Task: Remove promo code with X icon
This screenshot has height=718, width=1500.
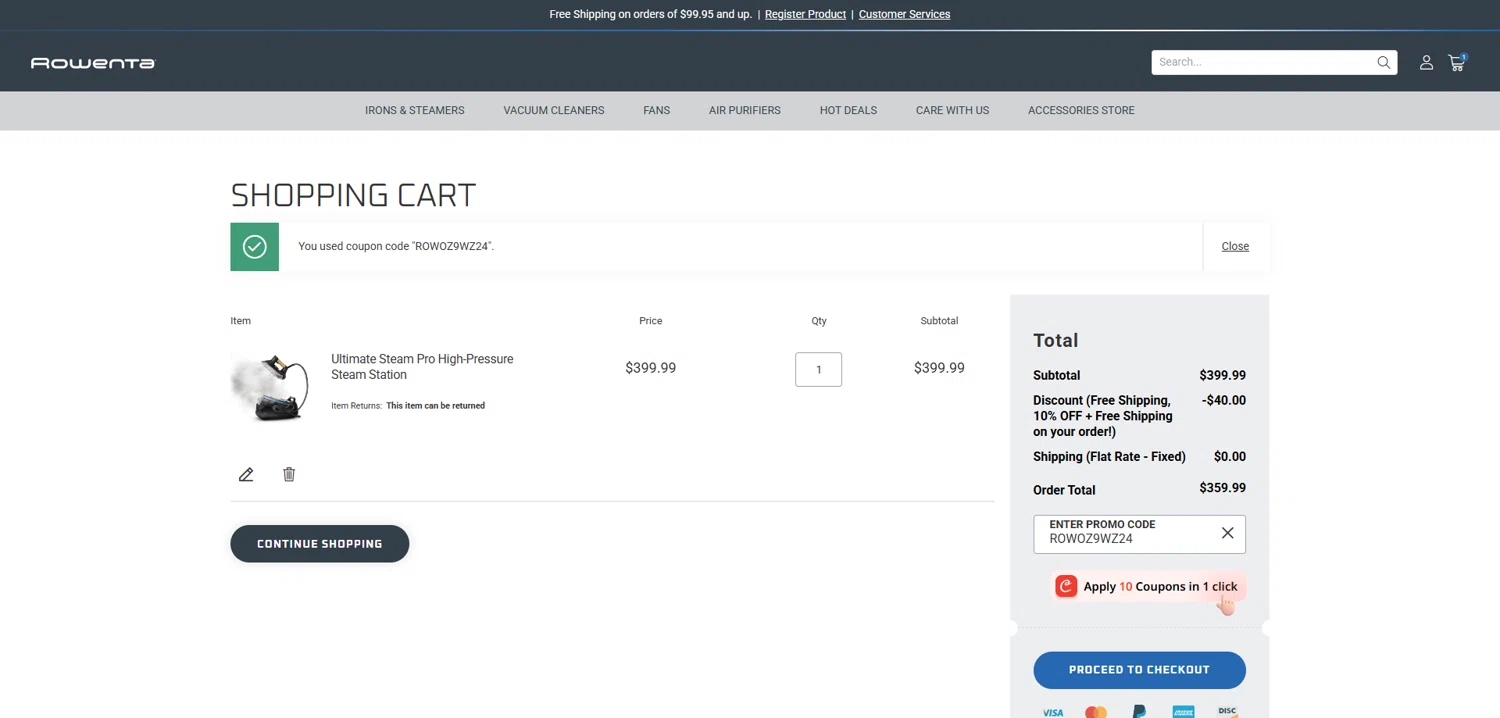Action: [1227, 533]
